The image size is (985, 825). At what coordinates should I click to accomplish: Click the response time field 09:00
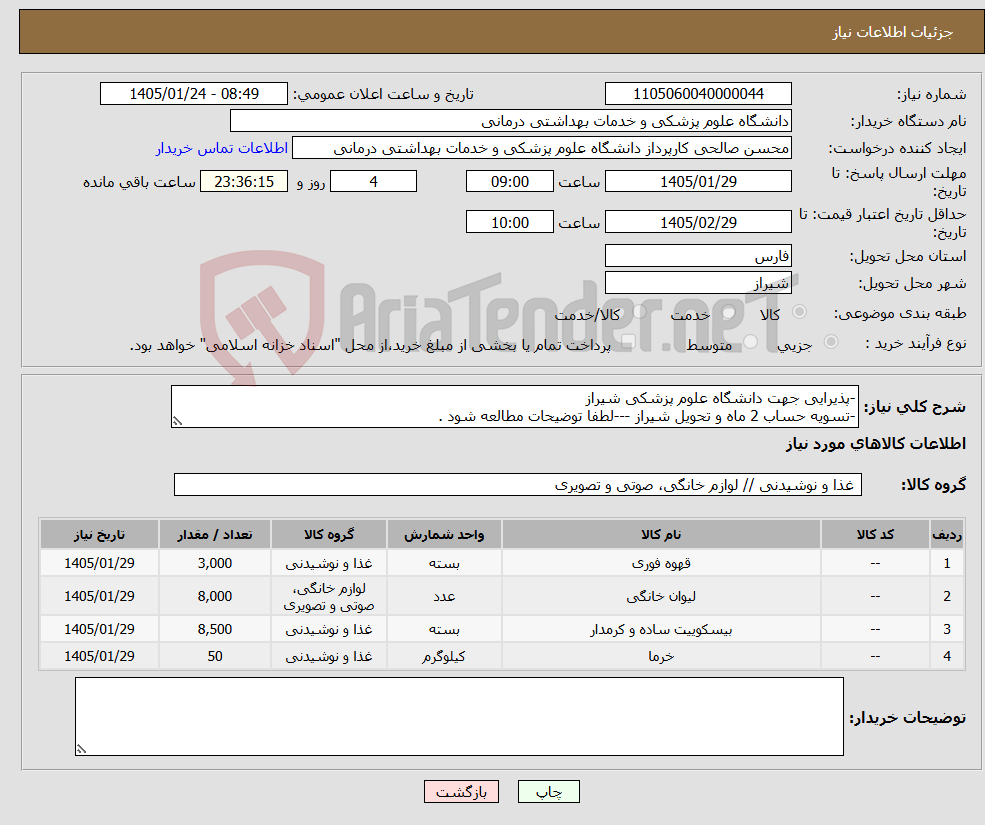[x=509, y=182]
